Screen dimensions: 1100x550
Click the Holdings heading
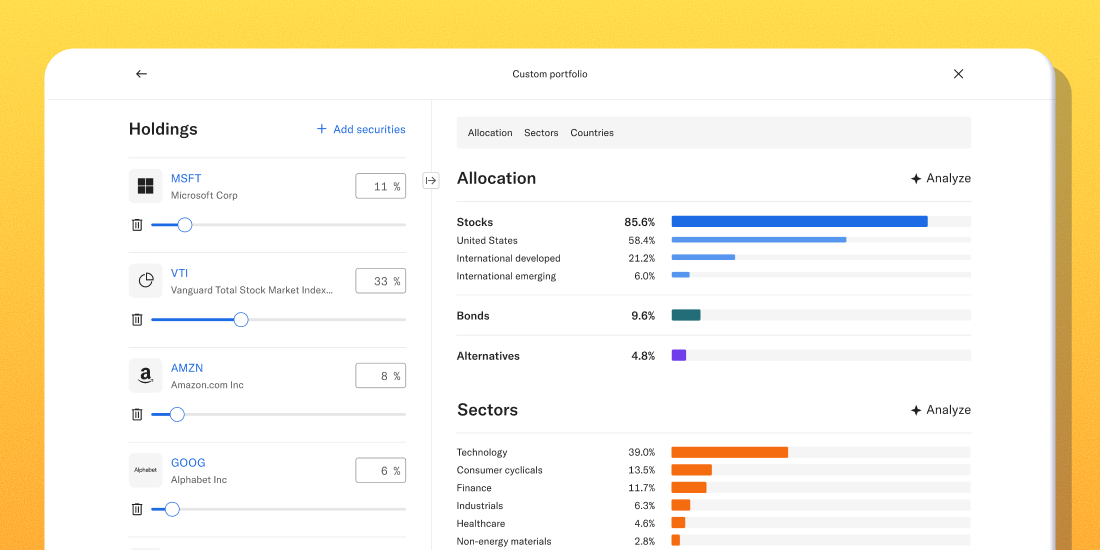tap(163, 129)
